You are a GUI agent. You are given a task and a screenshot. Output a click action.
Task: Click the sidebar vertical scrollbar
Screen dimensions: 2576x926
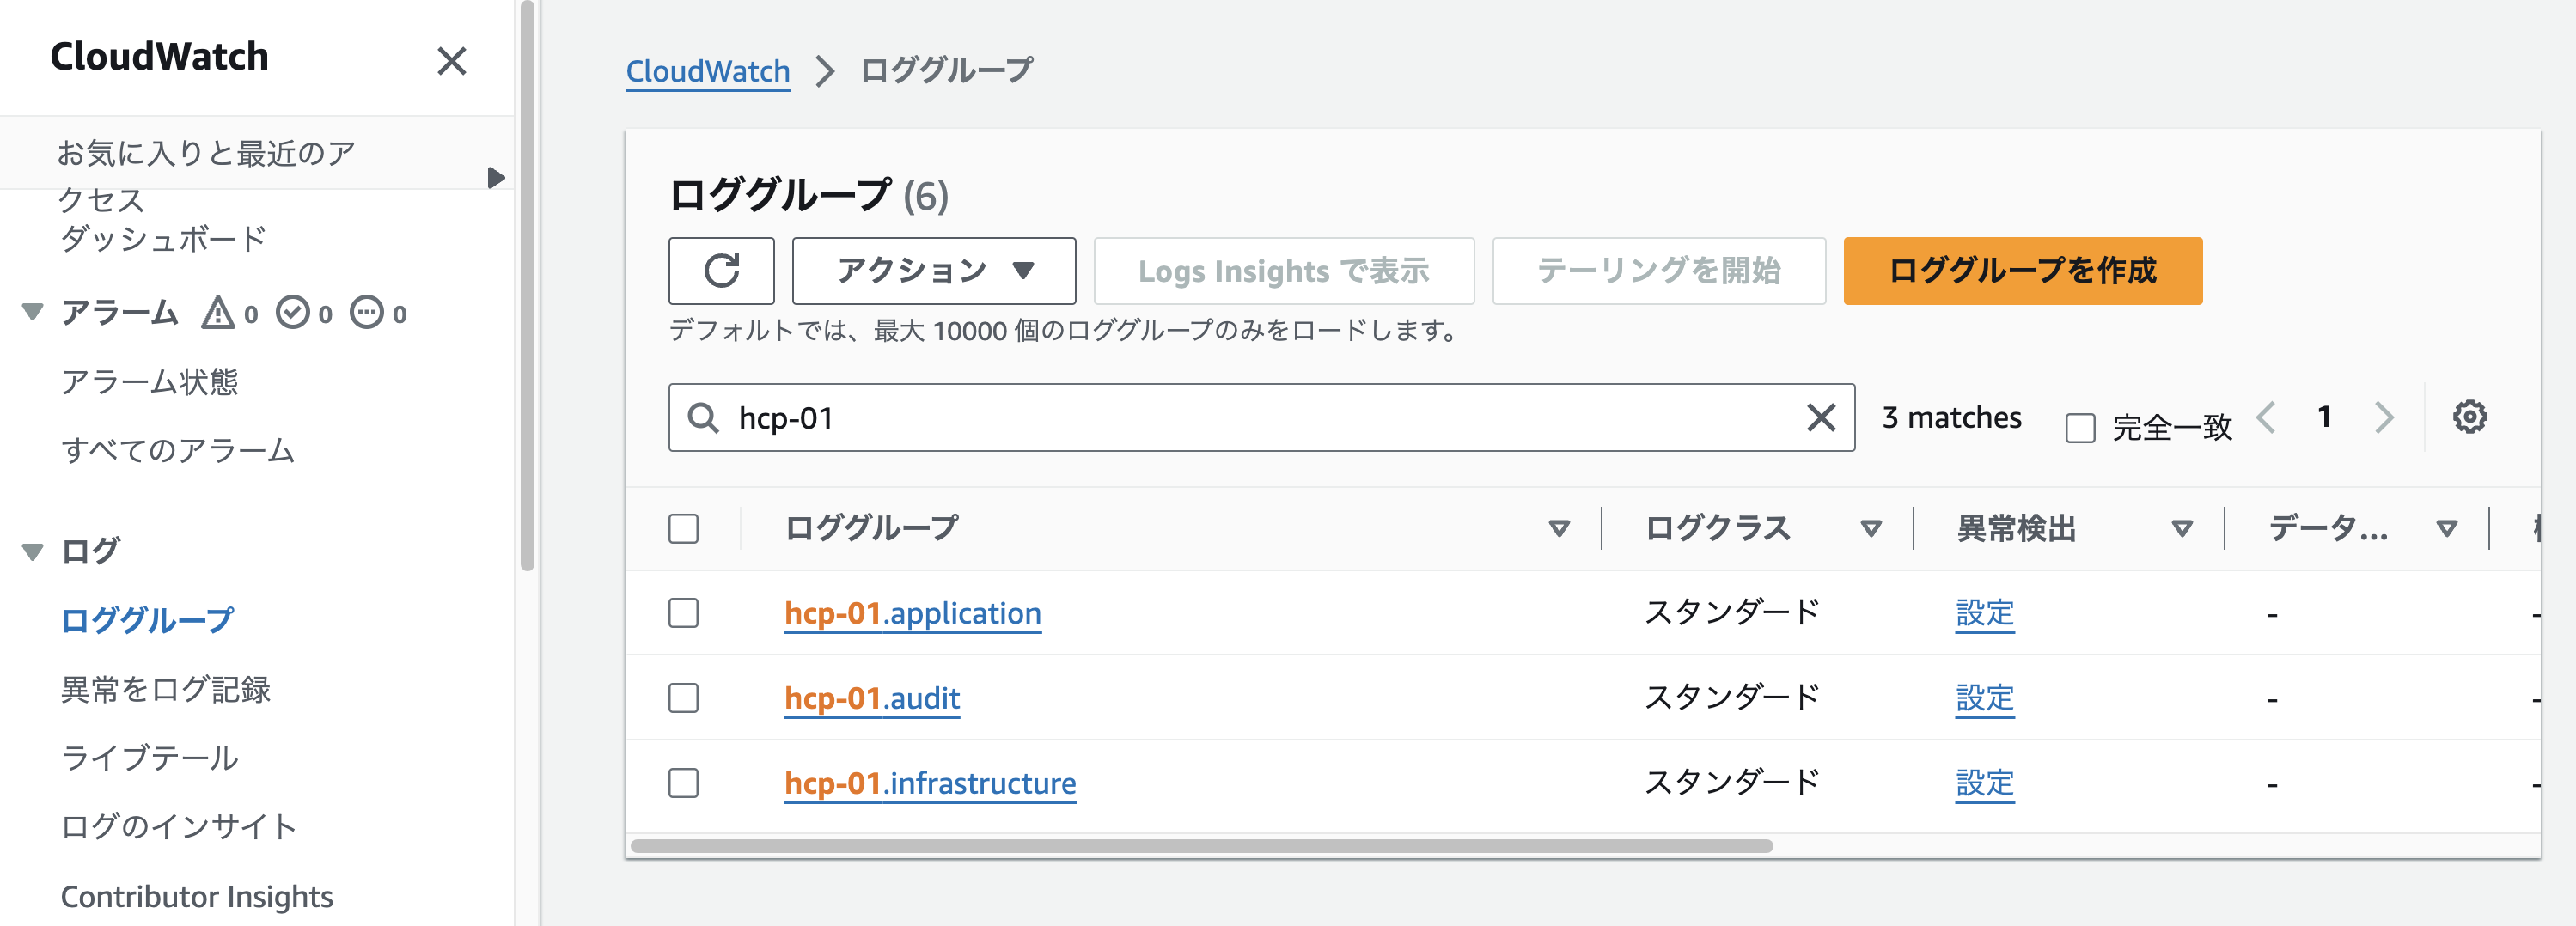[x=528, y=285]
